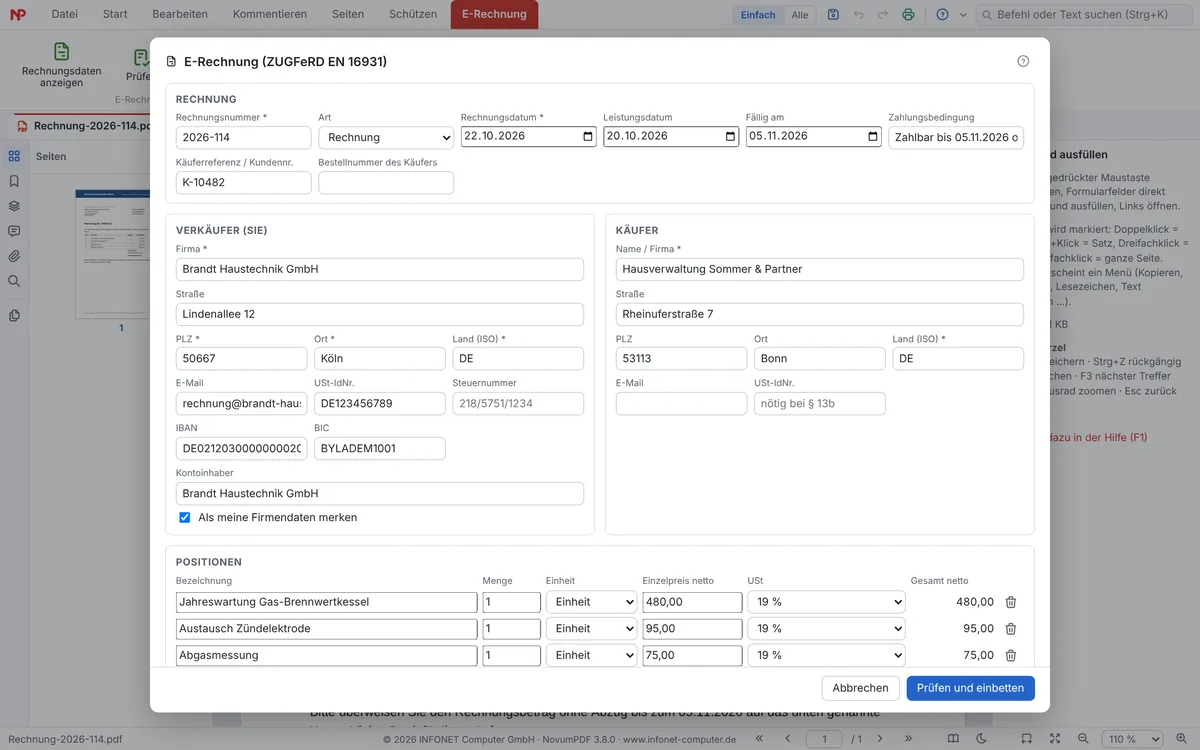Uncheck Als meine Firmendaten merken

[184, 518]
